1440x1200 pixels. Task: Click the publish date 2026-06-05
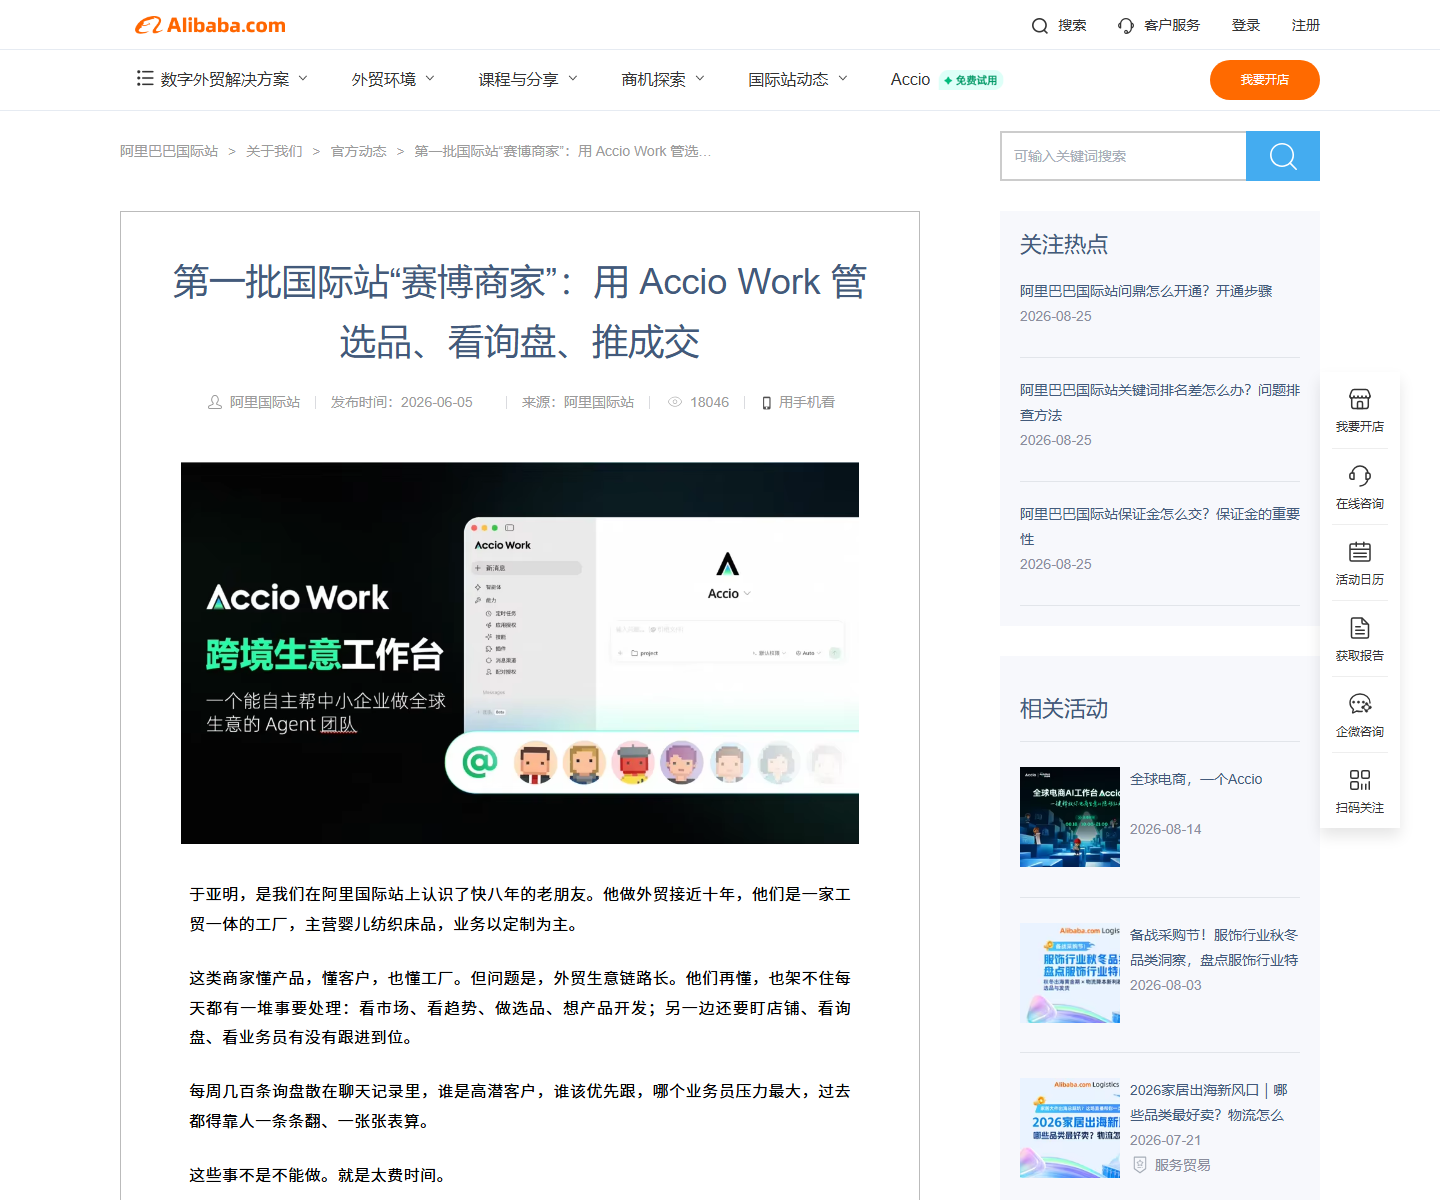437,402
